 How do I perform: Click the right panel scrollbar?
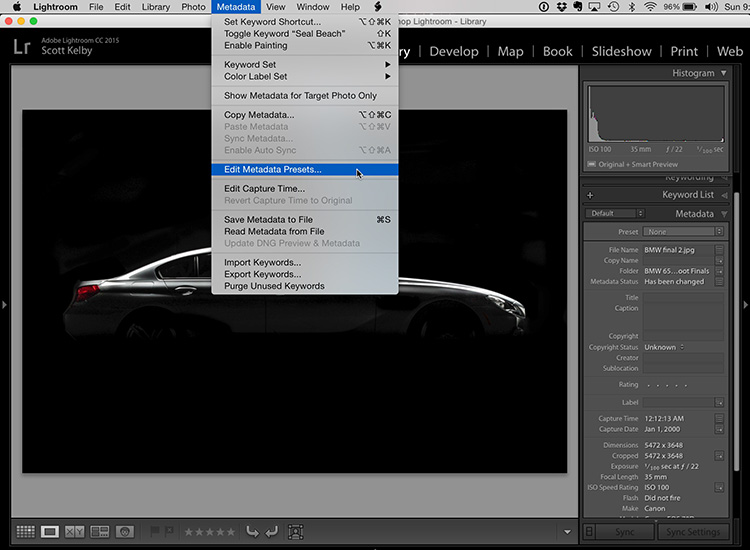coord(737,332)
